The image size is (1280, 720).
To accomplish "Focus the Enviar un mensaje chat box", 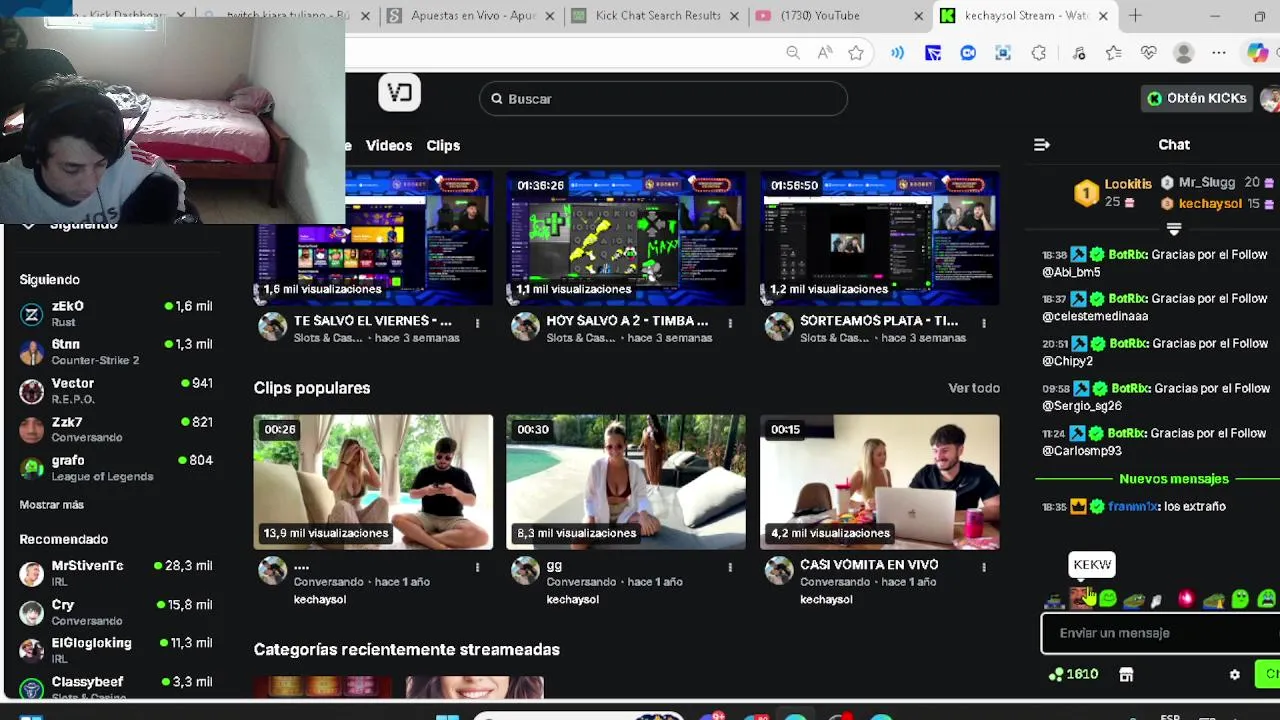I will coord(1160,633).
